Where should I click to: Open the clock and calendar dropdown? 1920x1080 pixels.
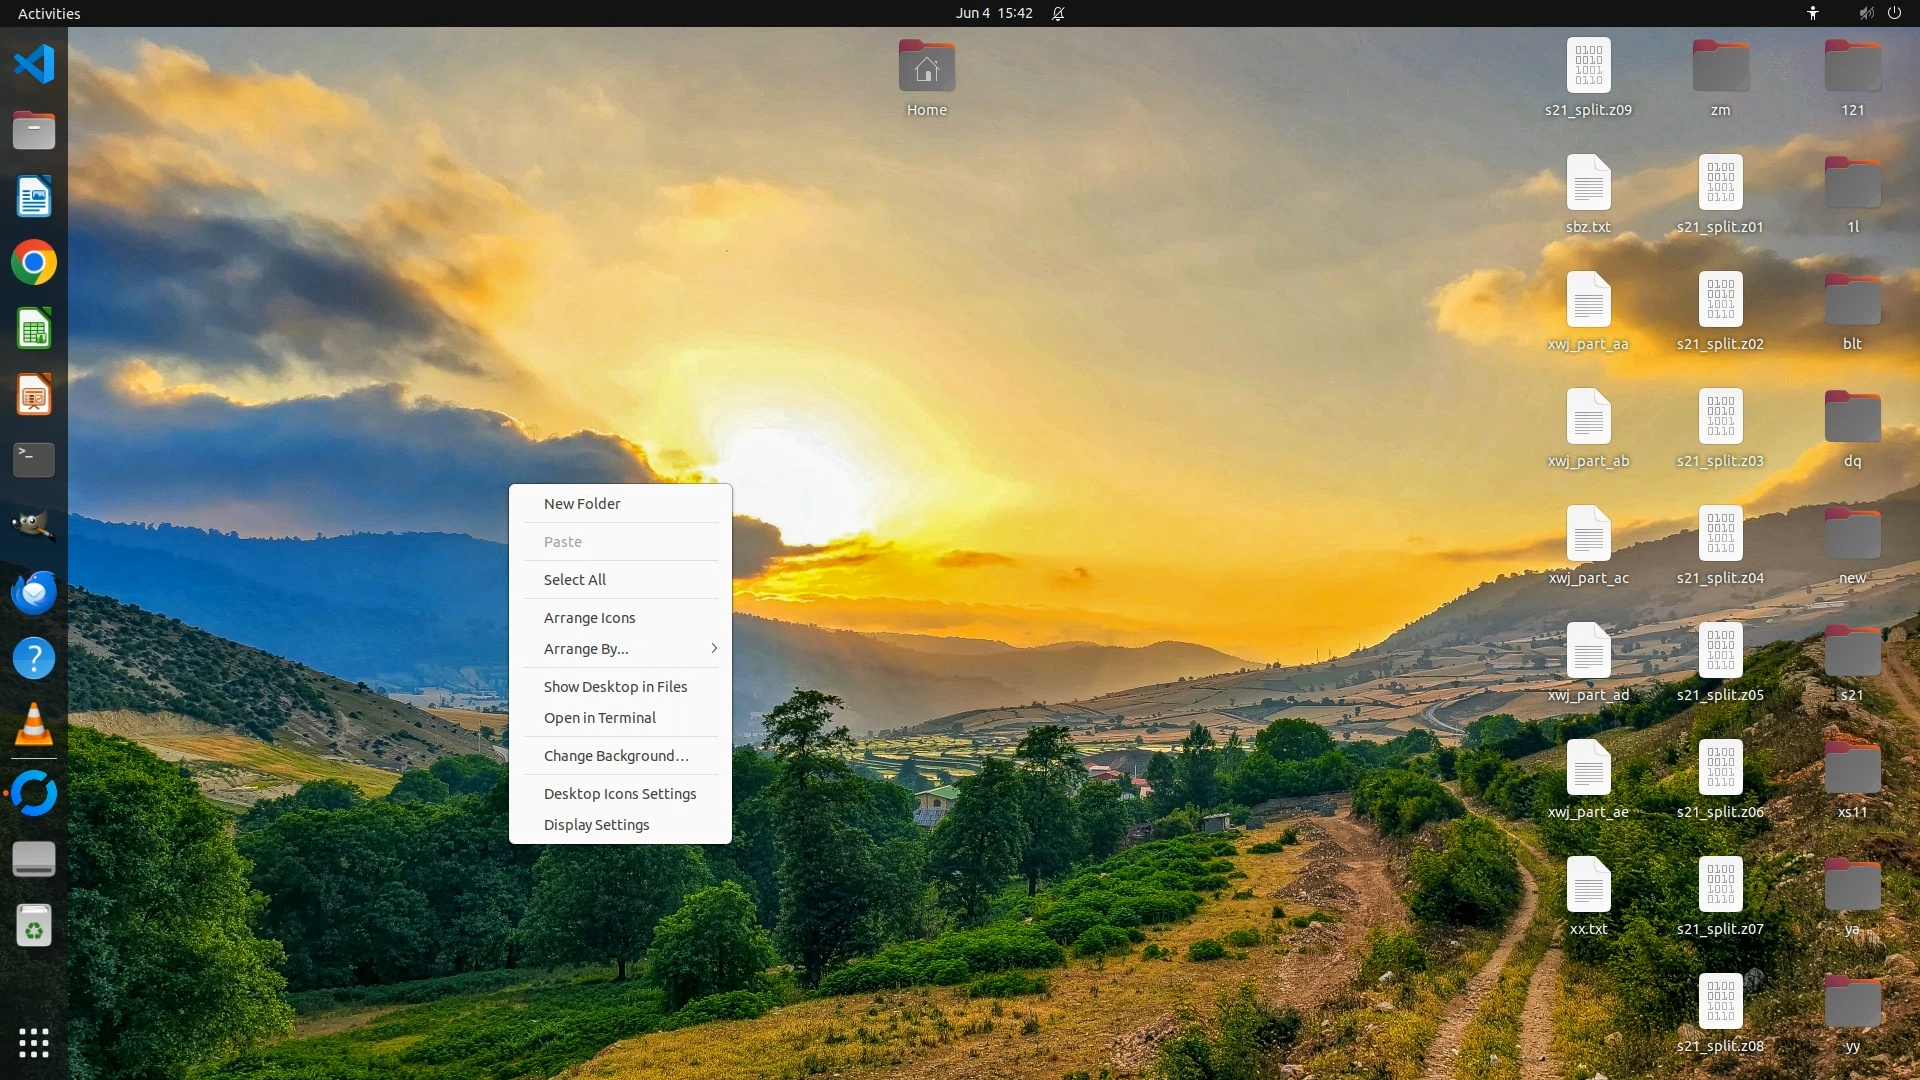(993, 13)
